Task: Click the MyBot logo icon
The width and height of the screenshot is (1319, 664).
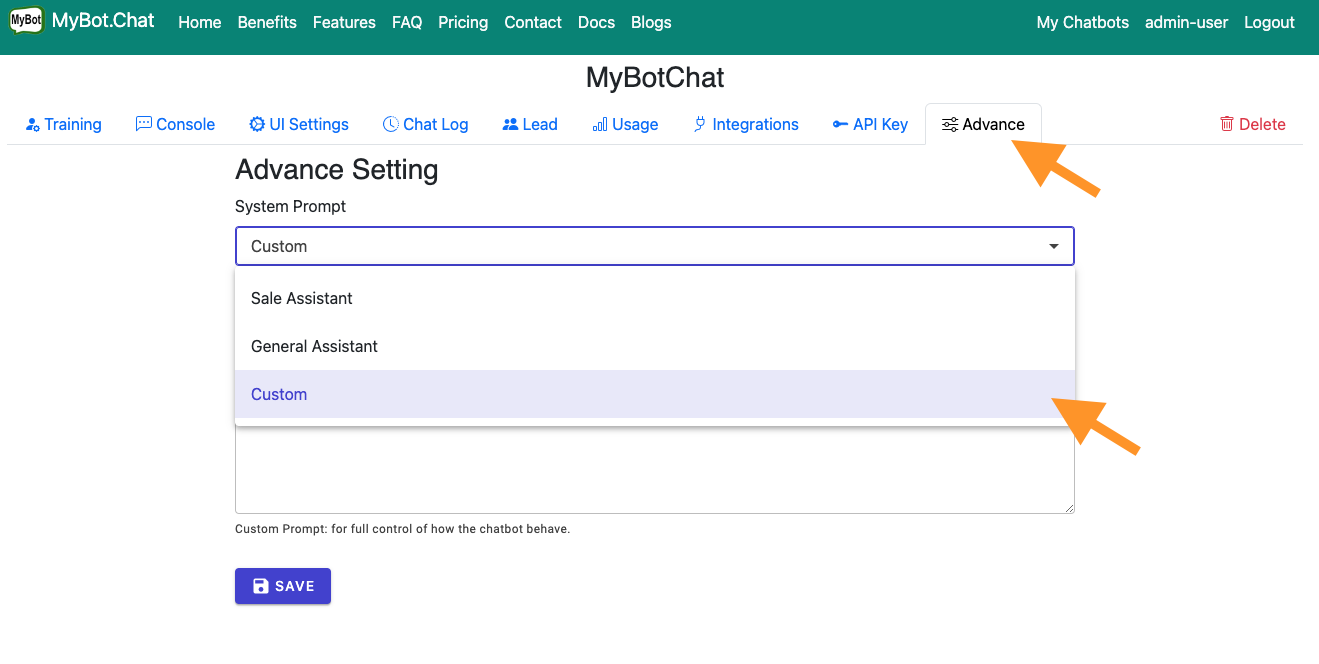Action: pyautogui.click(x=26, y=21)
